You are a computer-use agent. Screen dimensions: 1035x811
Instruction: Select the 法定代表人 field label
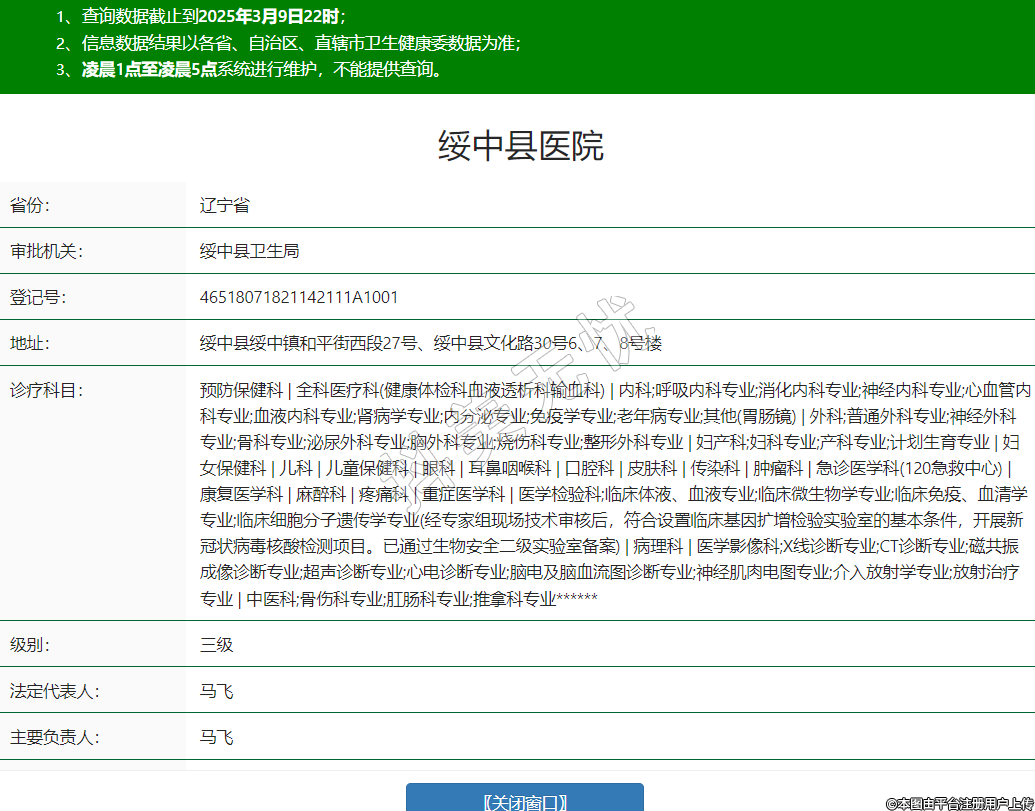[x=54, y=691]
